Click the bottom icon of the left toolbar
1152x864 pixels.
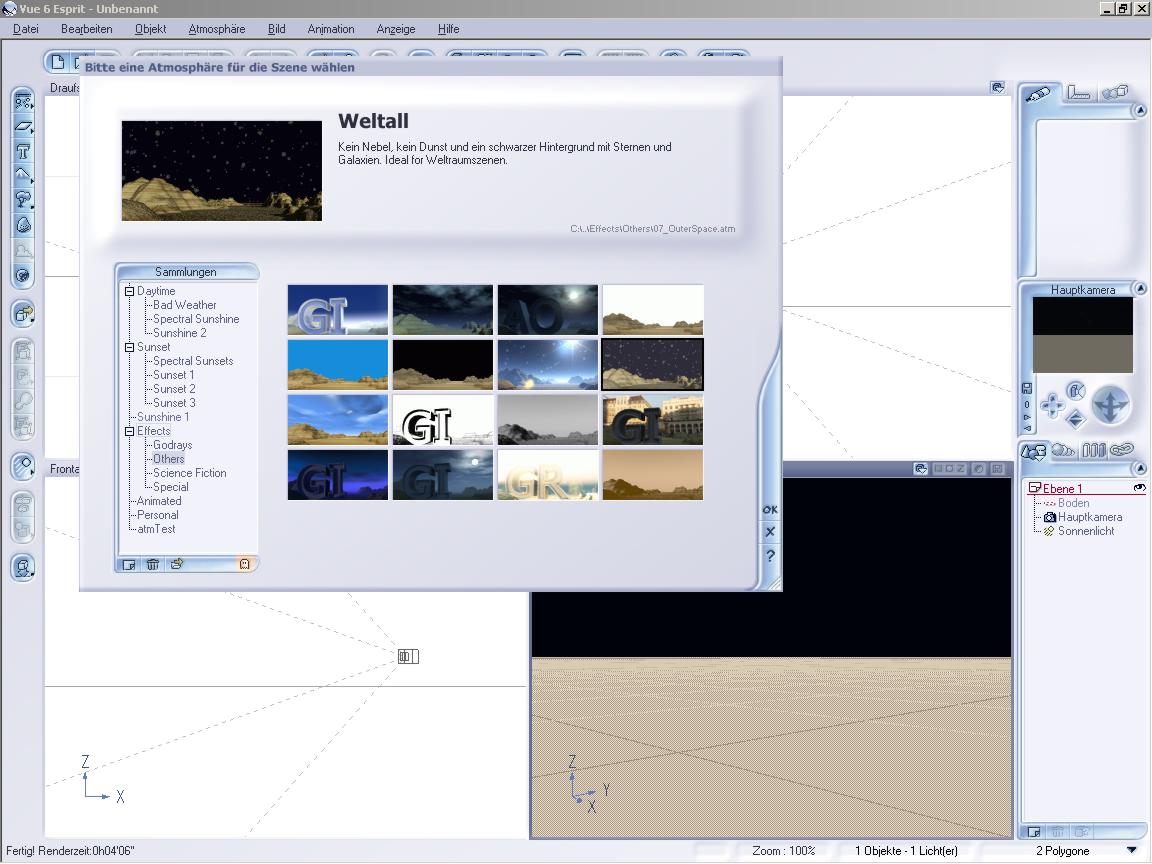[x=24, y=567]
